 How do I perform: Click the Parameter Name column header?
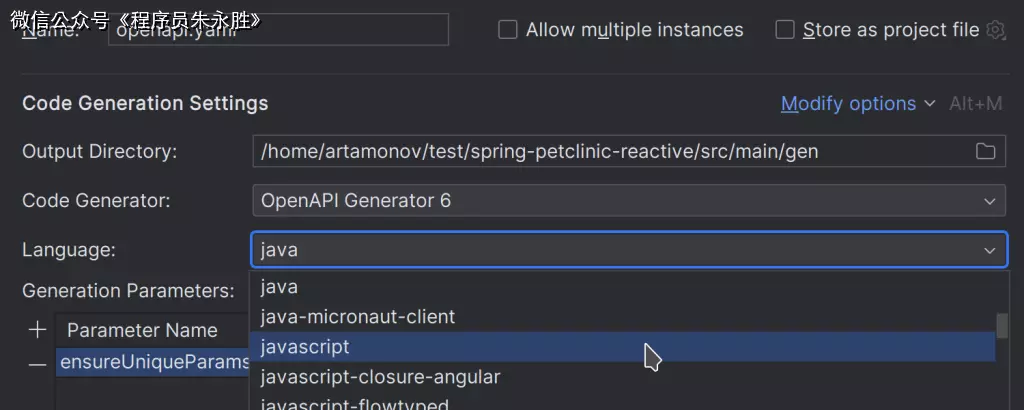[x=142, y=330]
